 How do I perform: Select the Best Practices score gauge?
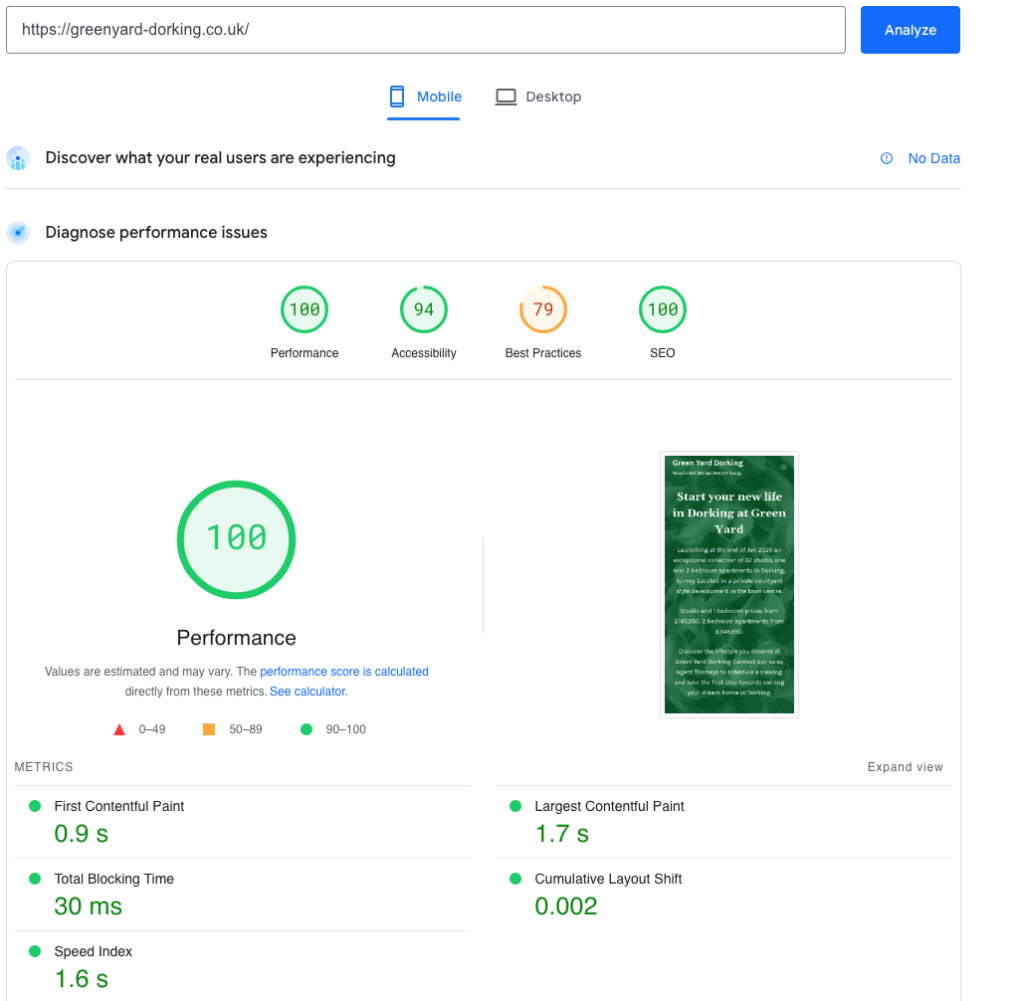(x=543, y=310)
